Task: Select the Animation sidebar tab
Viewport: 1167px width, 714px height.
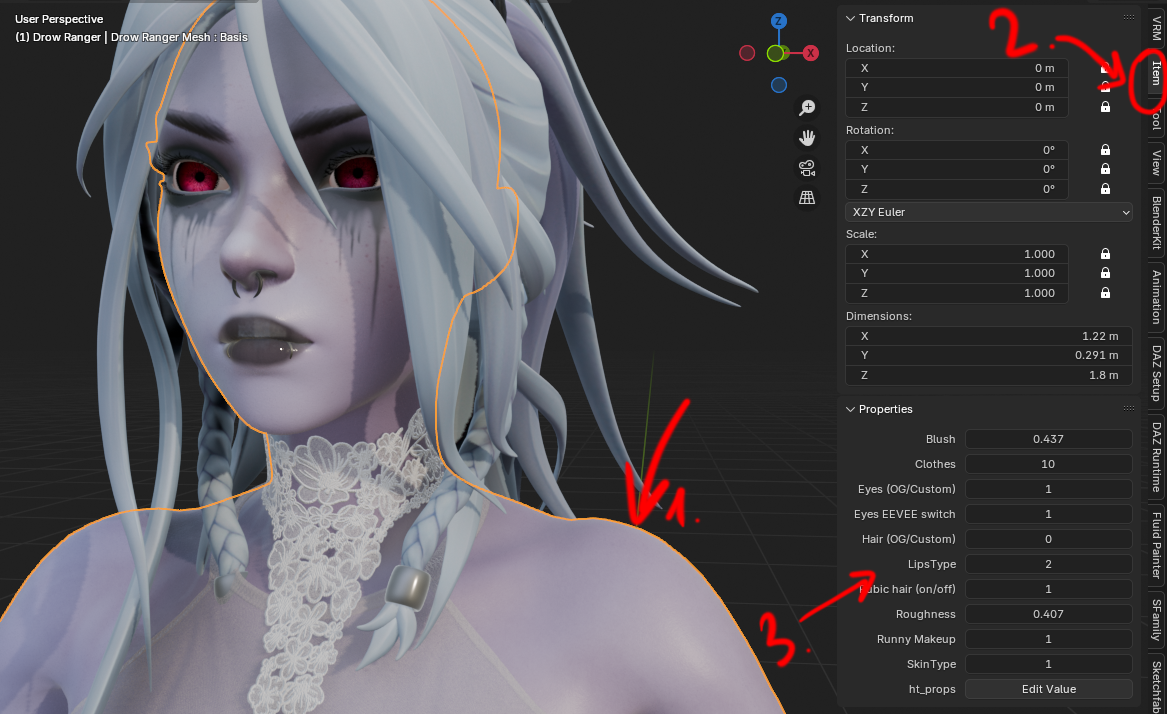Action: (x=1156, y=296)
